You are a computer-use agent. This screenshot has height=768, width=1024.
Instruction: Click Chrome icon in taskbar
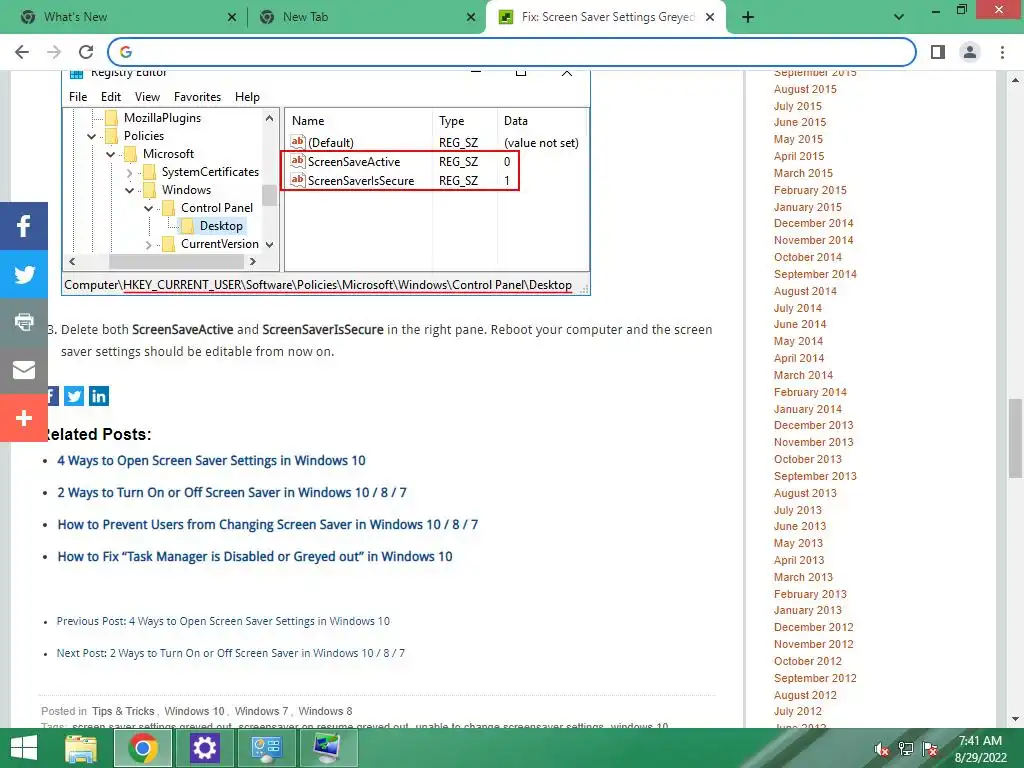(143, 748)
